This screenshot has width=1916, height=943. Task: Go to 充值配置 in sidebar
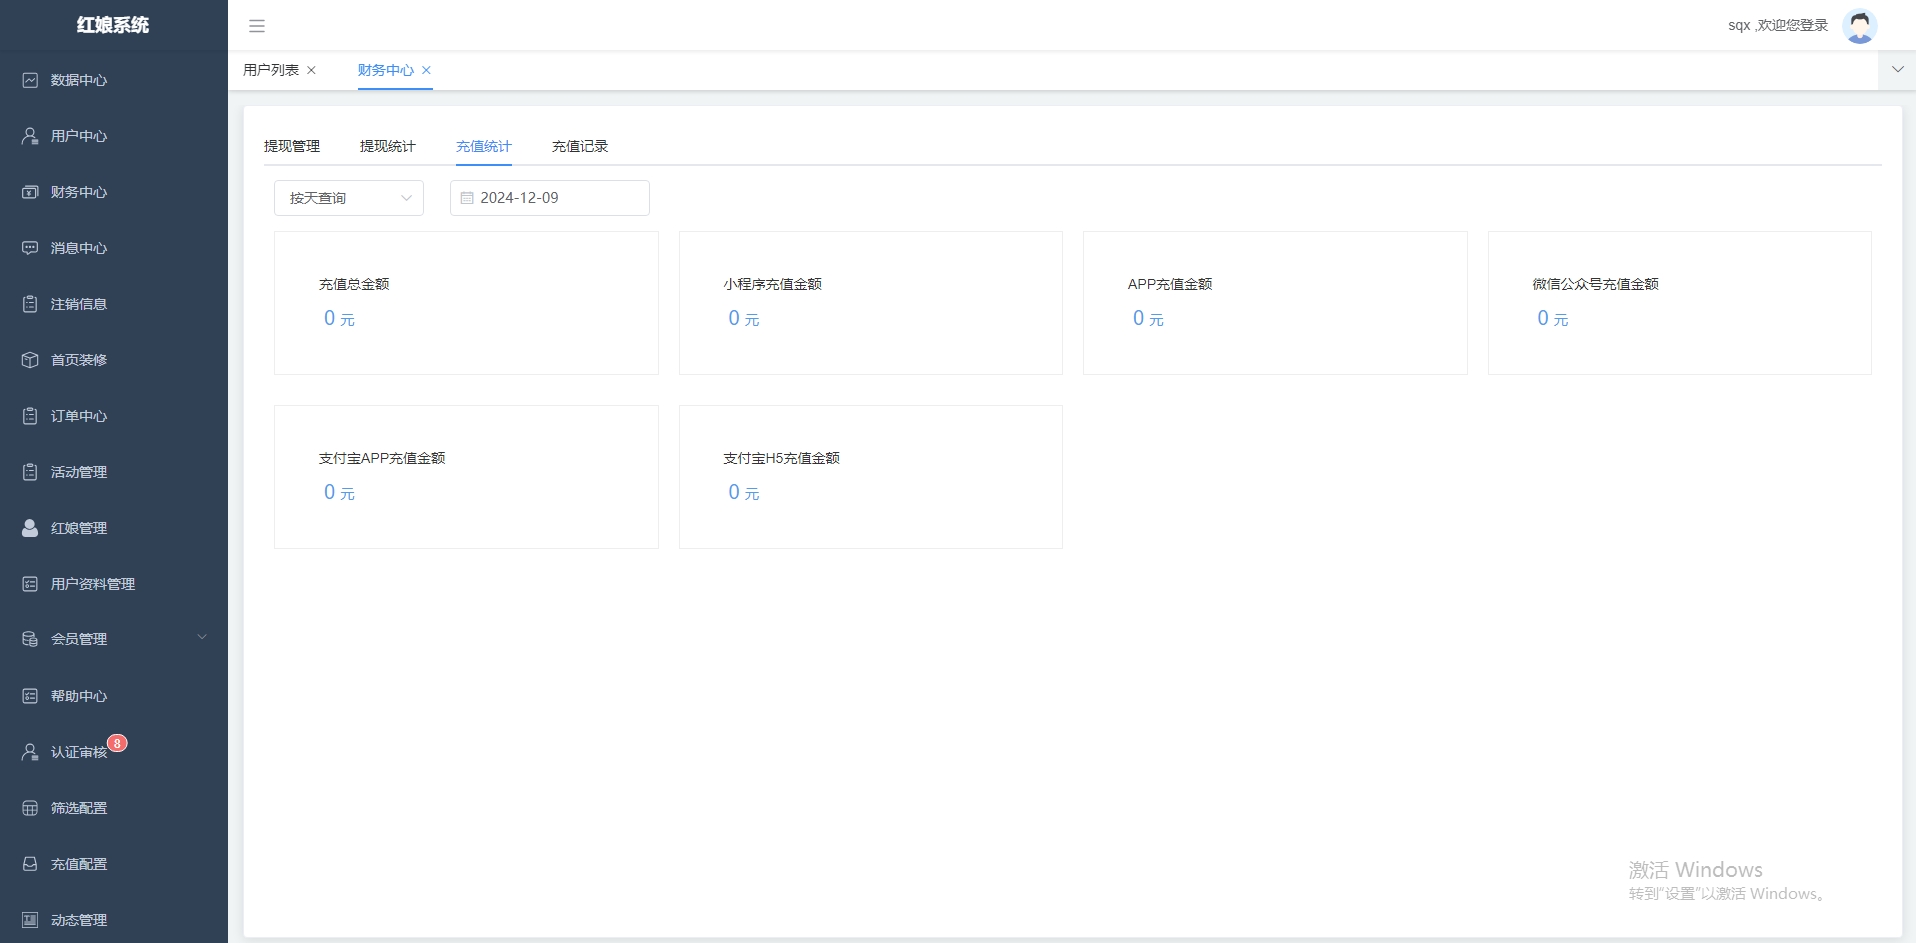point(79,864)
